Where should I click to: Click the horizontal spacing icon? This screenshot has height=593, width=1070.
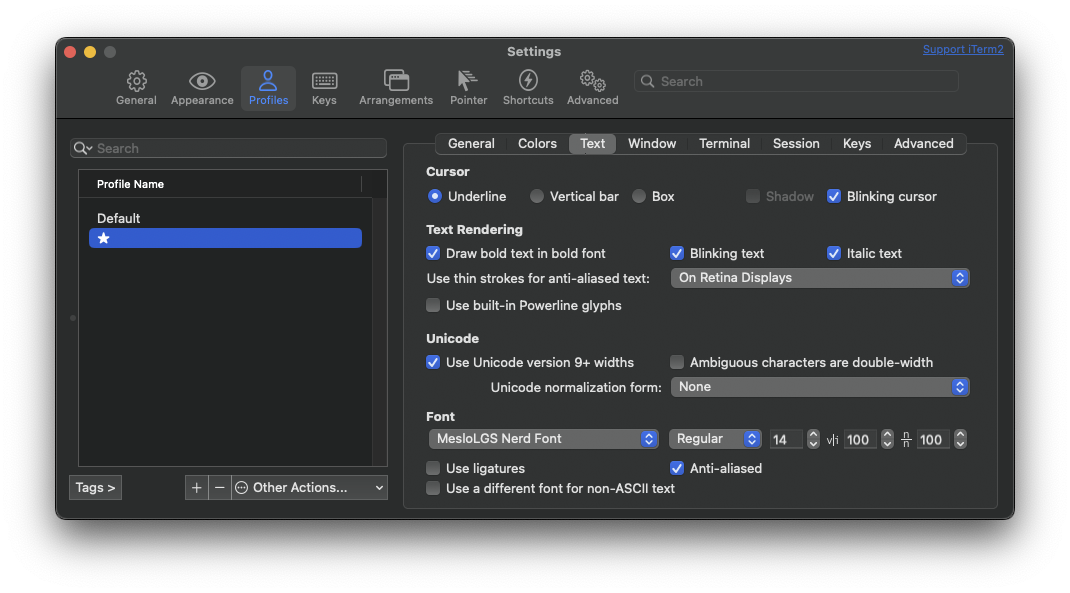[833, 440]
